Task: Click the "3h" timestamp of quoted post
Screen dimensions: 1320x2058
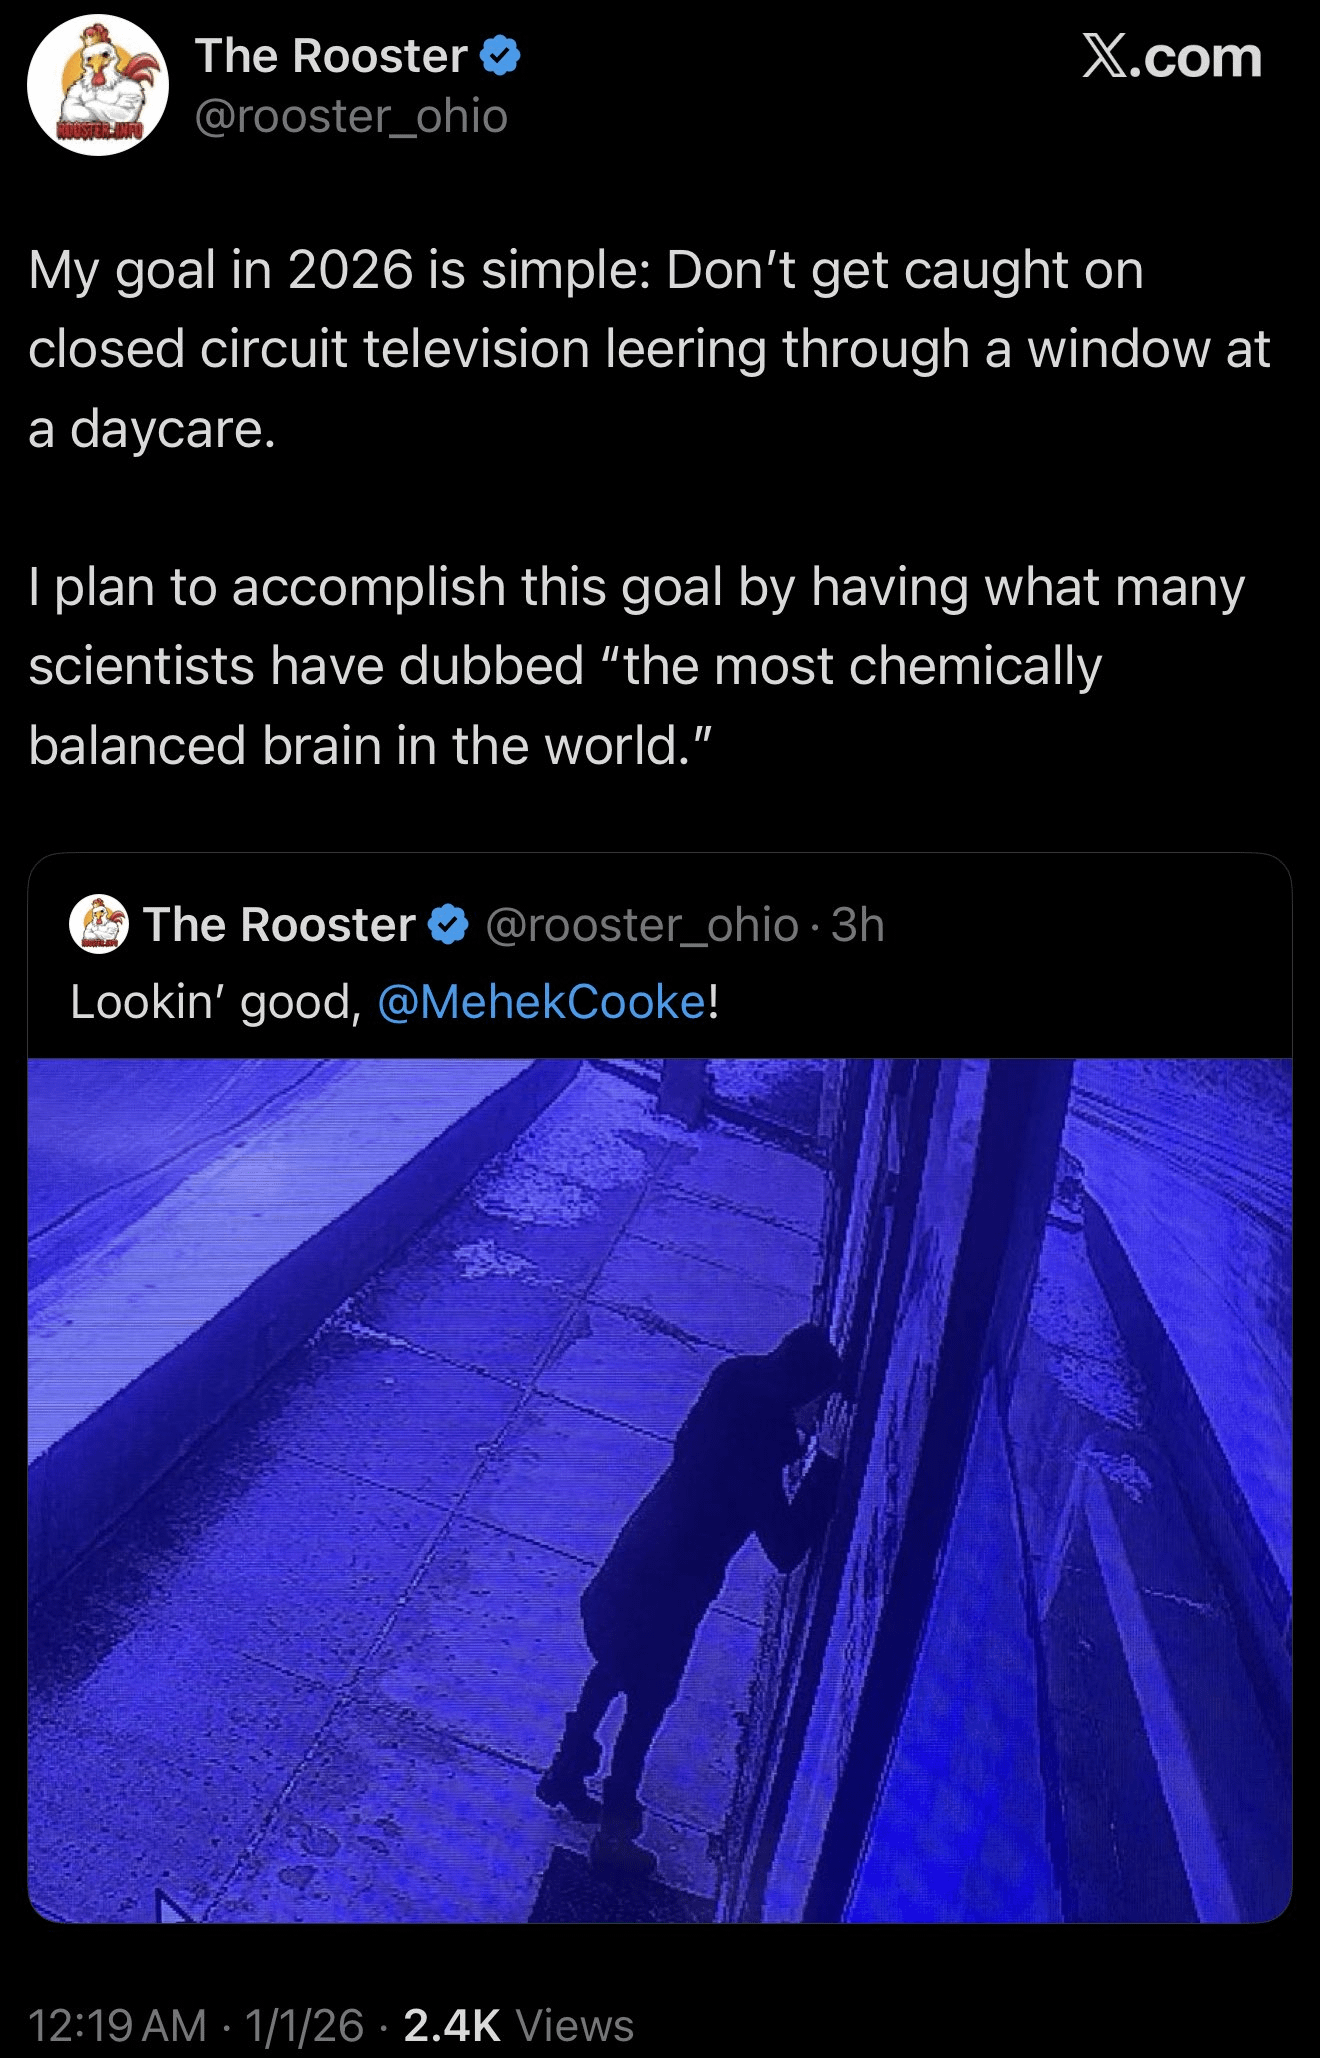Action: 858,925
